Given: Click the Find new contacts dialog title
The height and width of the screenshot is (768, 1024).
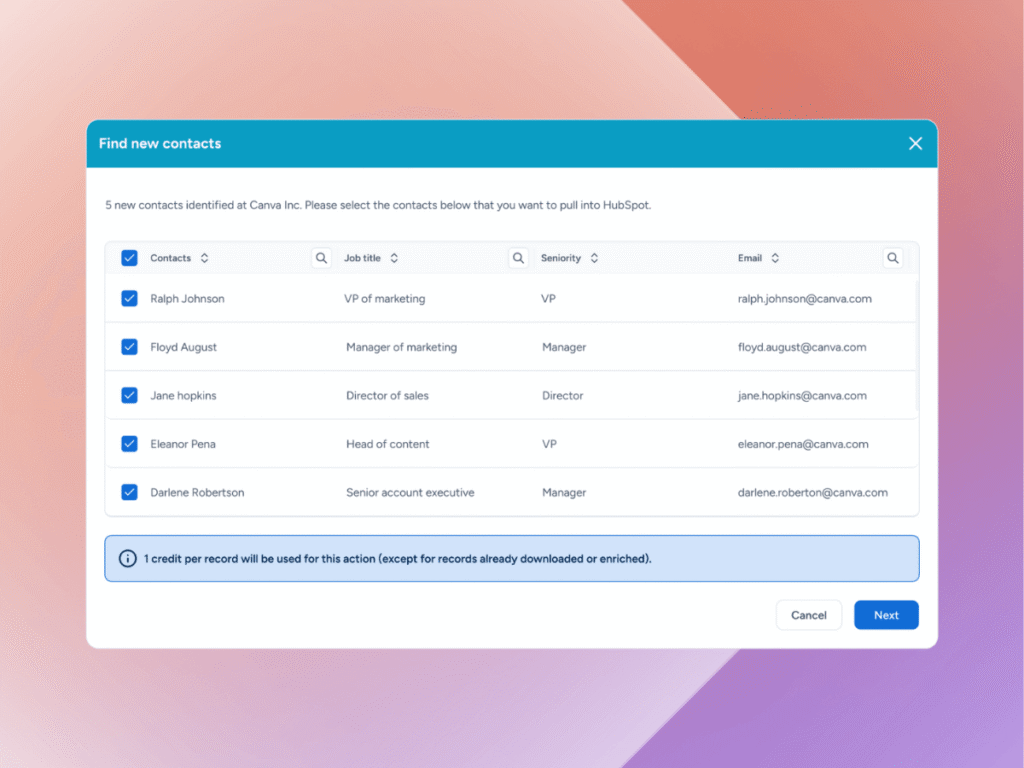Looking at the screenshot, I should pos(160,144).
